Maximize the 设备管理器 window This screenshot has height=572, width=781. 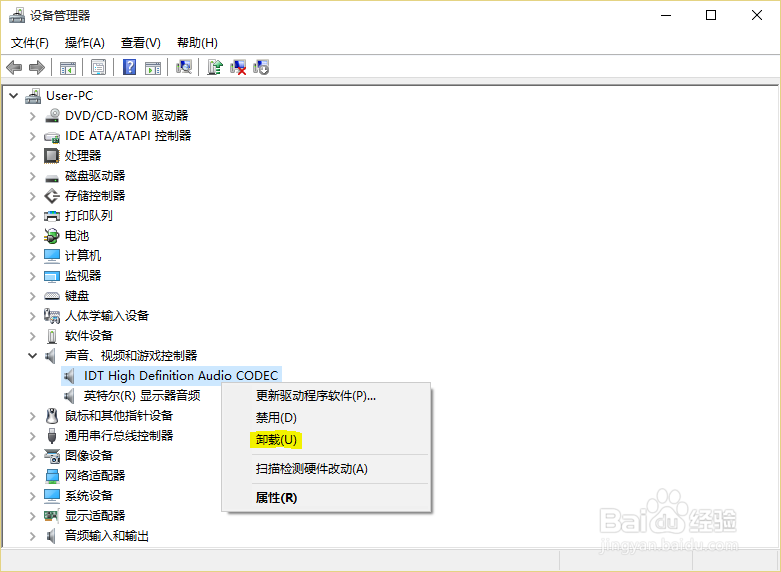[x=711, y=15]
